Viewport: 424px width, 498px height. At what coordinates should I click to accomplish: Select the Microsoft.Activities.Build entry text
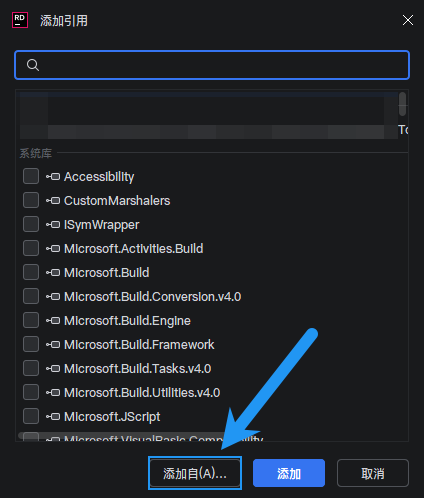pos(134,249)
